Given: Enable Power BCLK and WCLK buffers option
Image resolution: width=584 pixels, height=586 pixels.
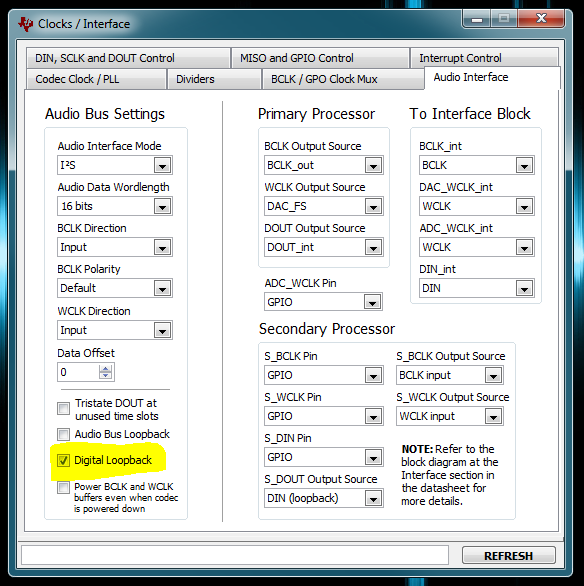Looking at the screenshot, I should pos(63,487).
